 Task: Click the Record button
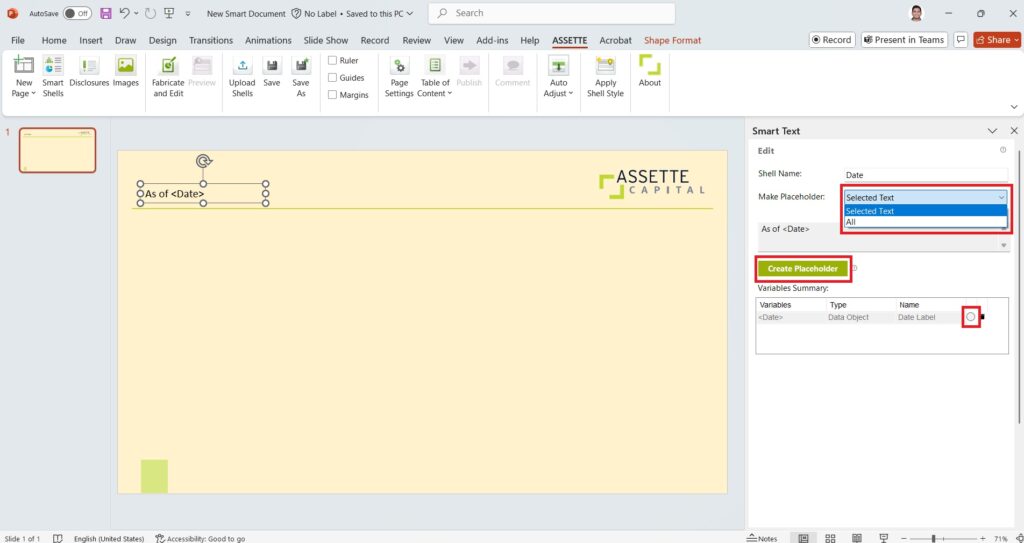tap(831, 40)
